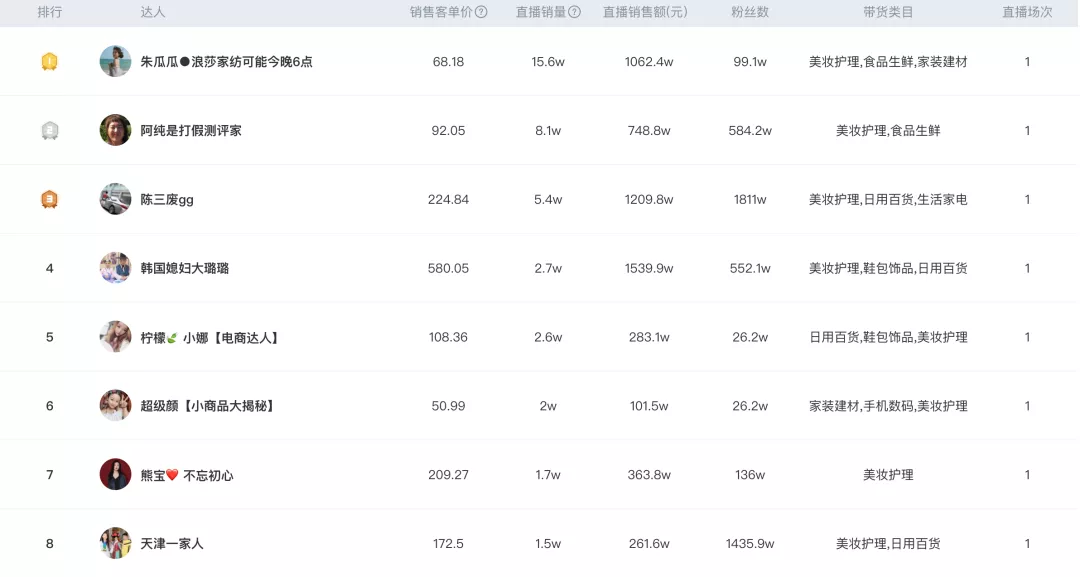This screenshot has height=577, width=1080.
Task: Open 陈三废gg's avatar
Action: (x=115, y=199)
